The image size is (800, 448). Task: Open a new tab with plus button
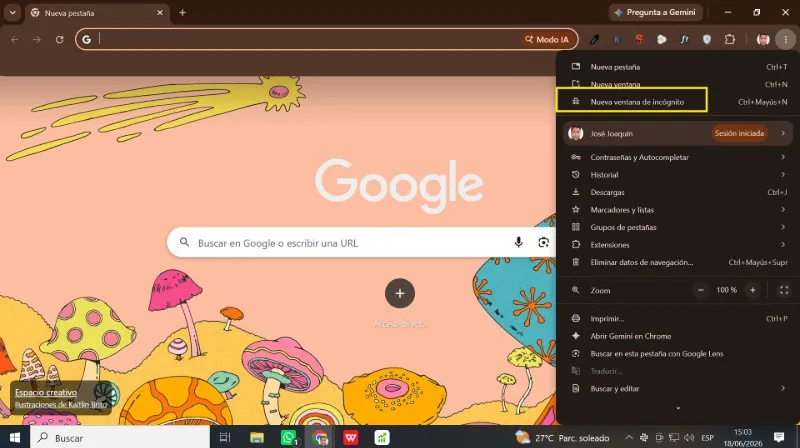pos(182,13)
